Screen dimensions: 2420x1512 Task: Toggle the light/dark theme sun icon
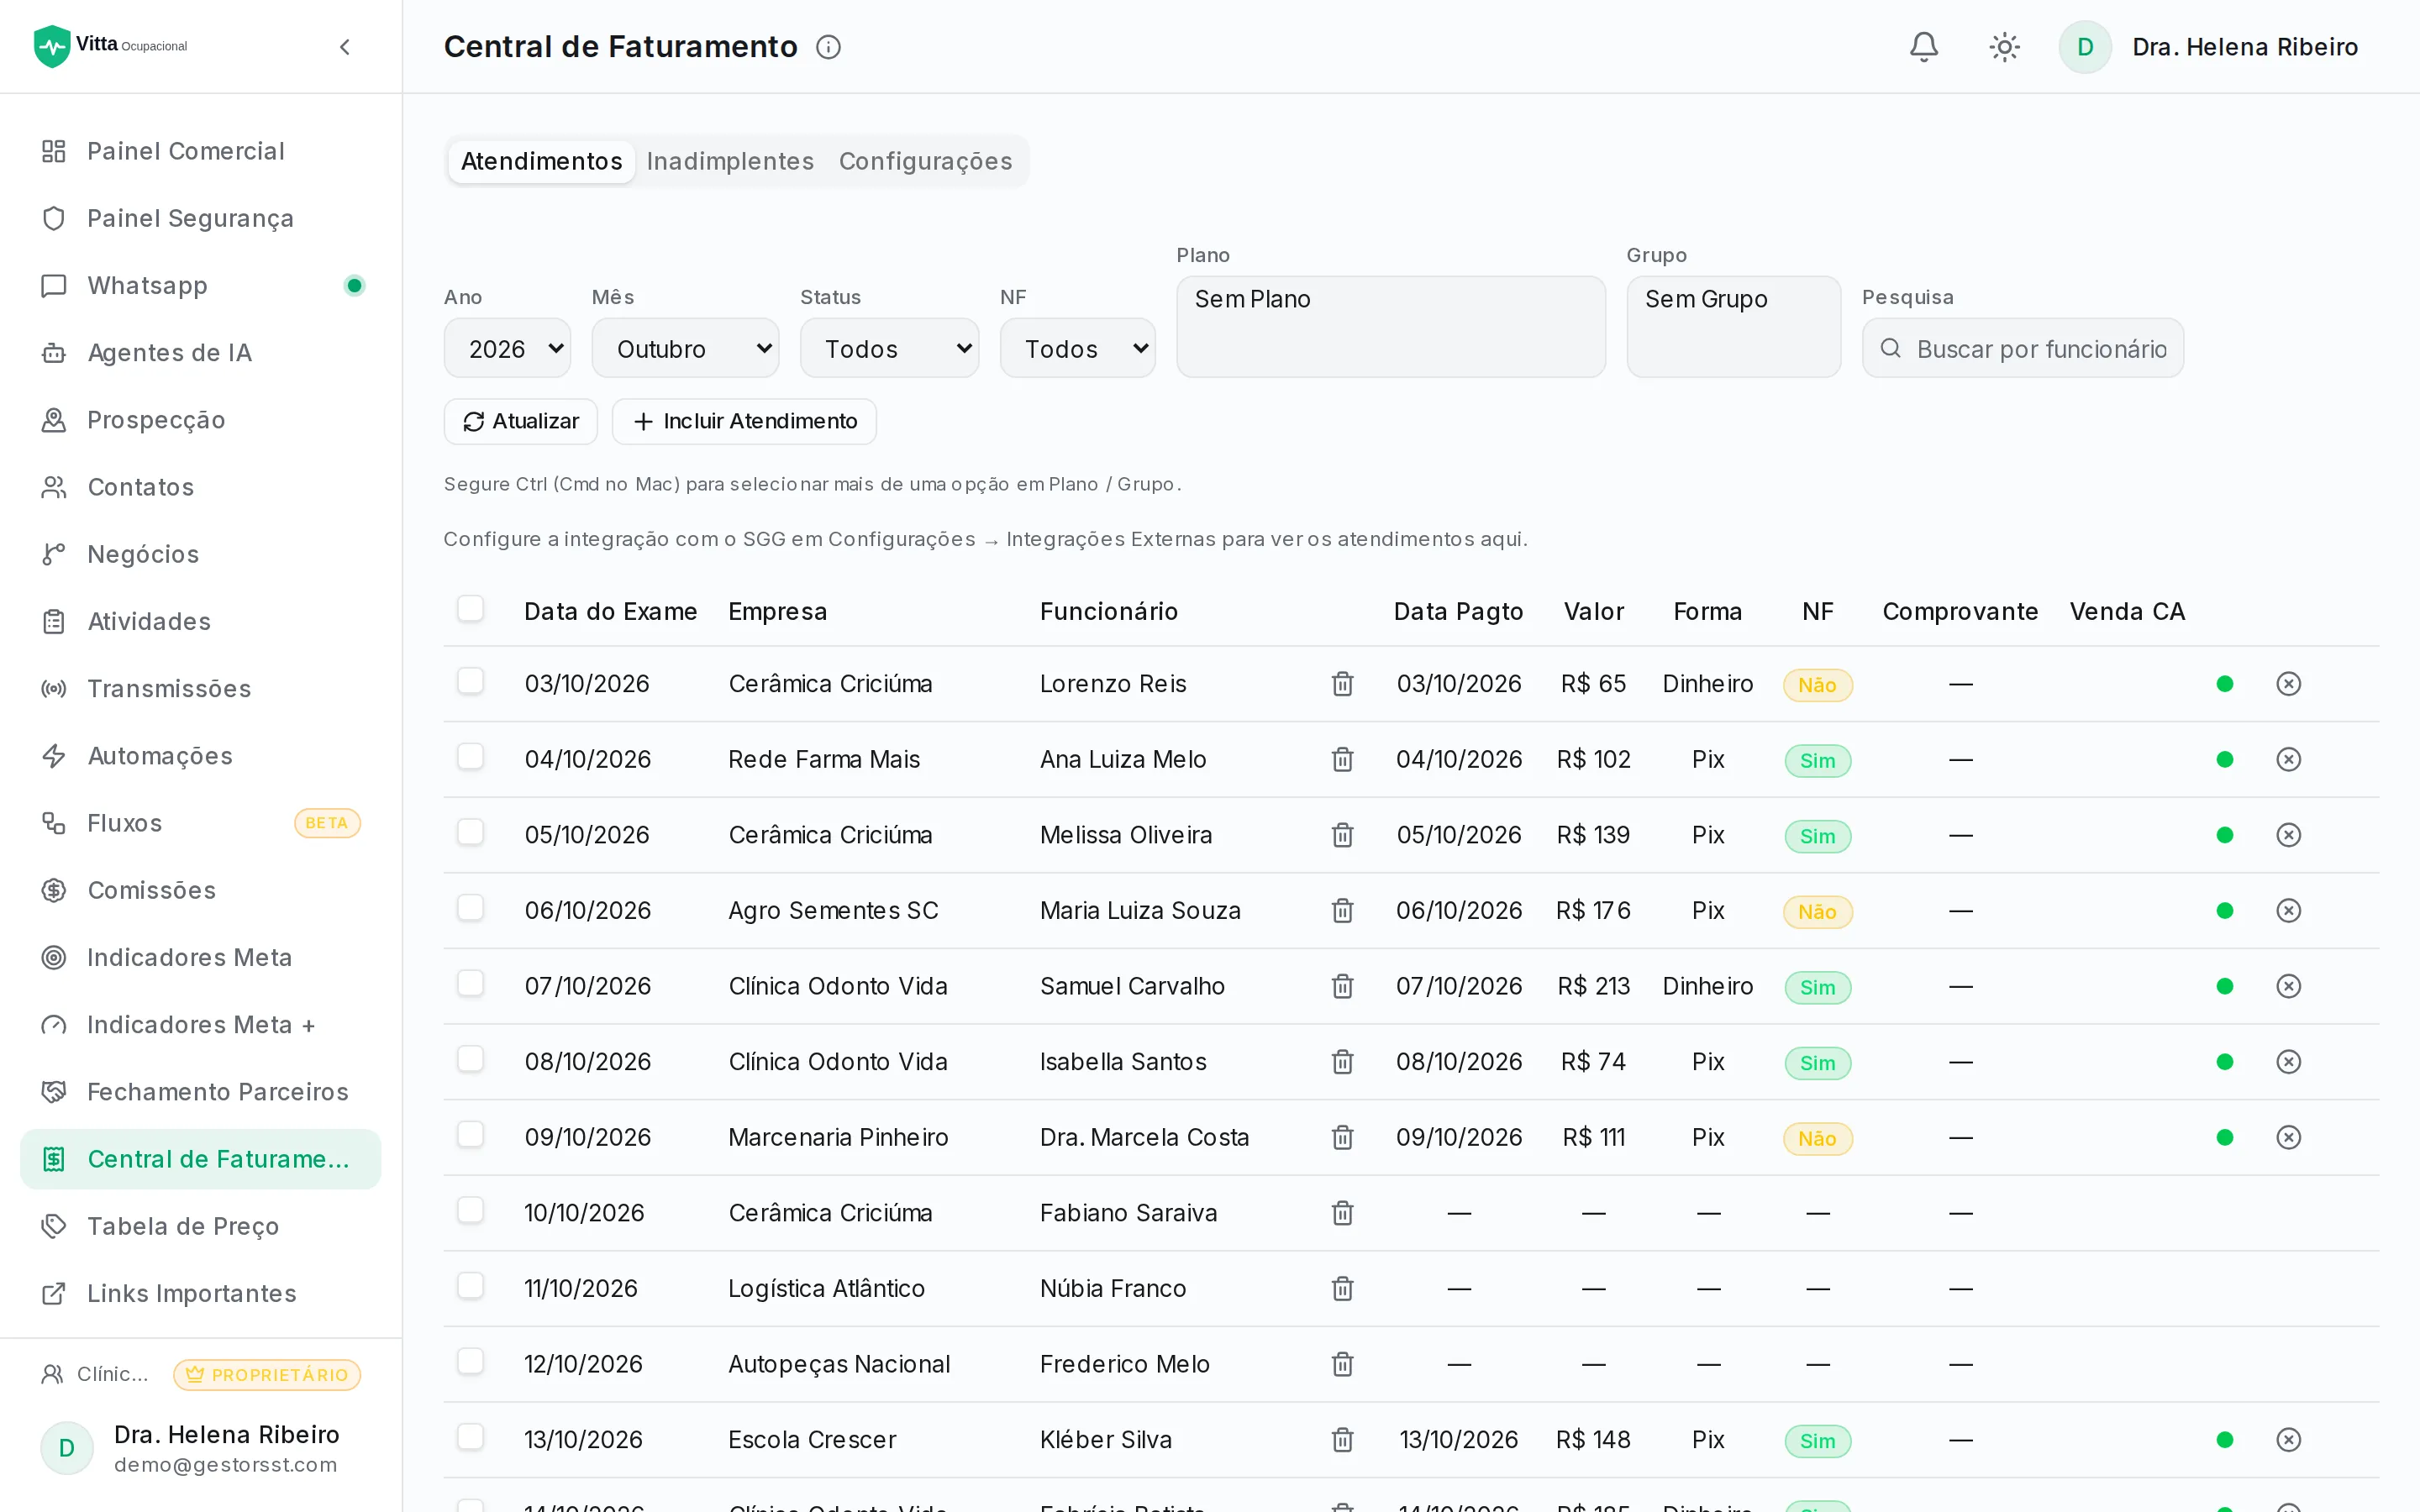click(2004, 47)
